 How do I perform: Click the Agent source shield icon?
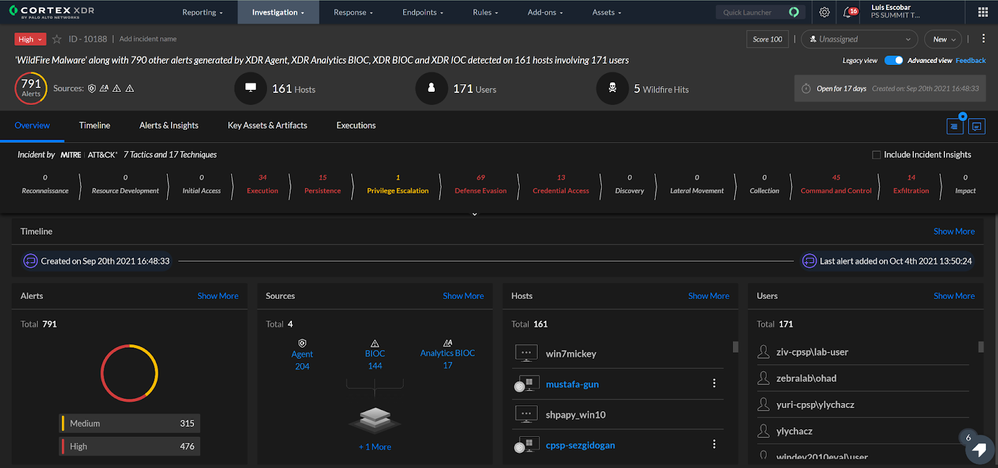(301, 342)
